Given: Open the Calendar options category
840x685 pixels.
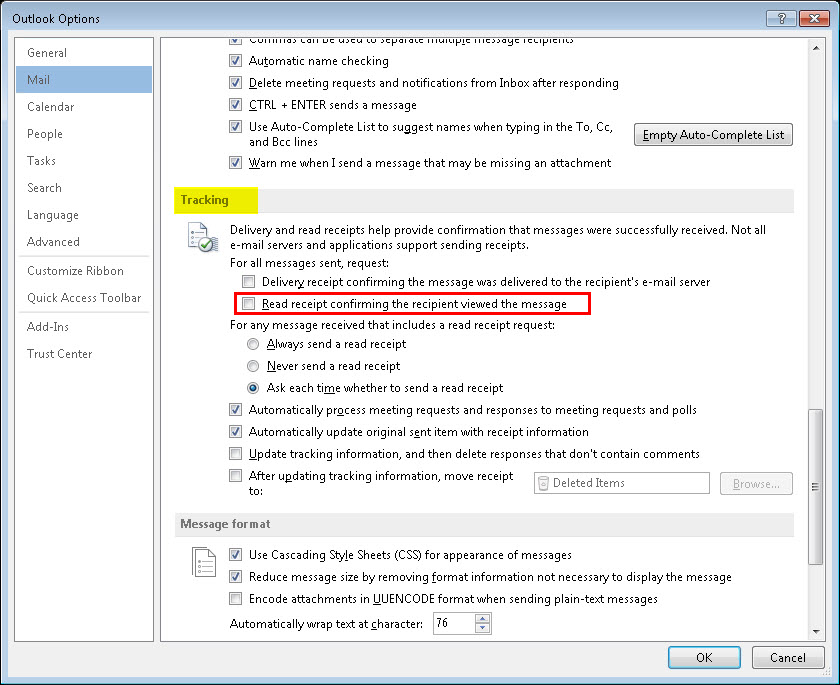Looking at the screenshot, I should [x=84, y=107].
